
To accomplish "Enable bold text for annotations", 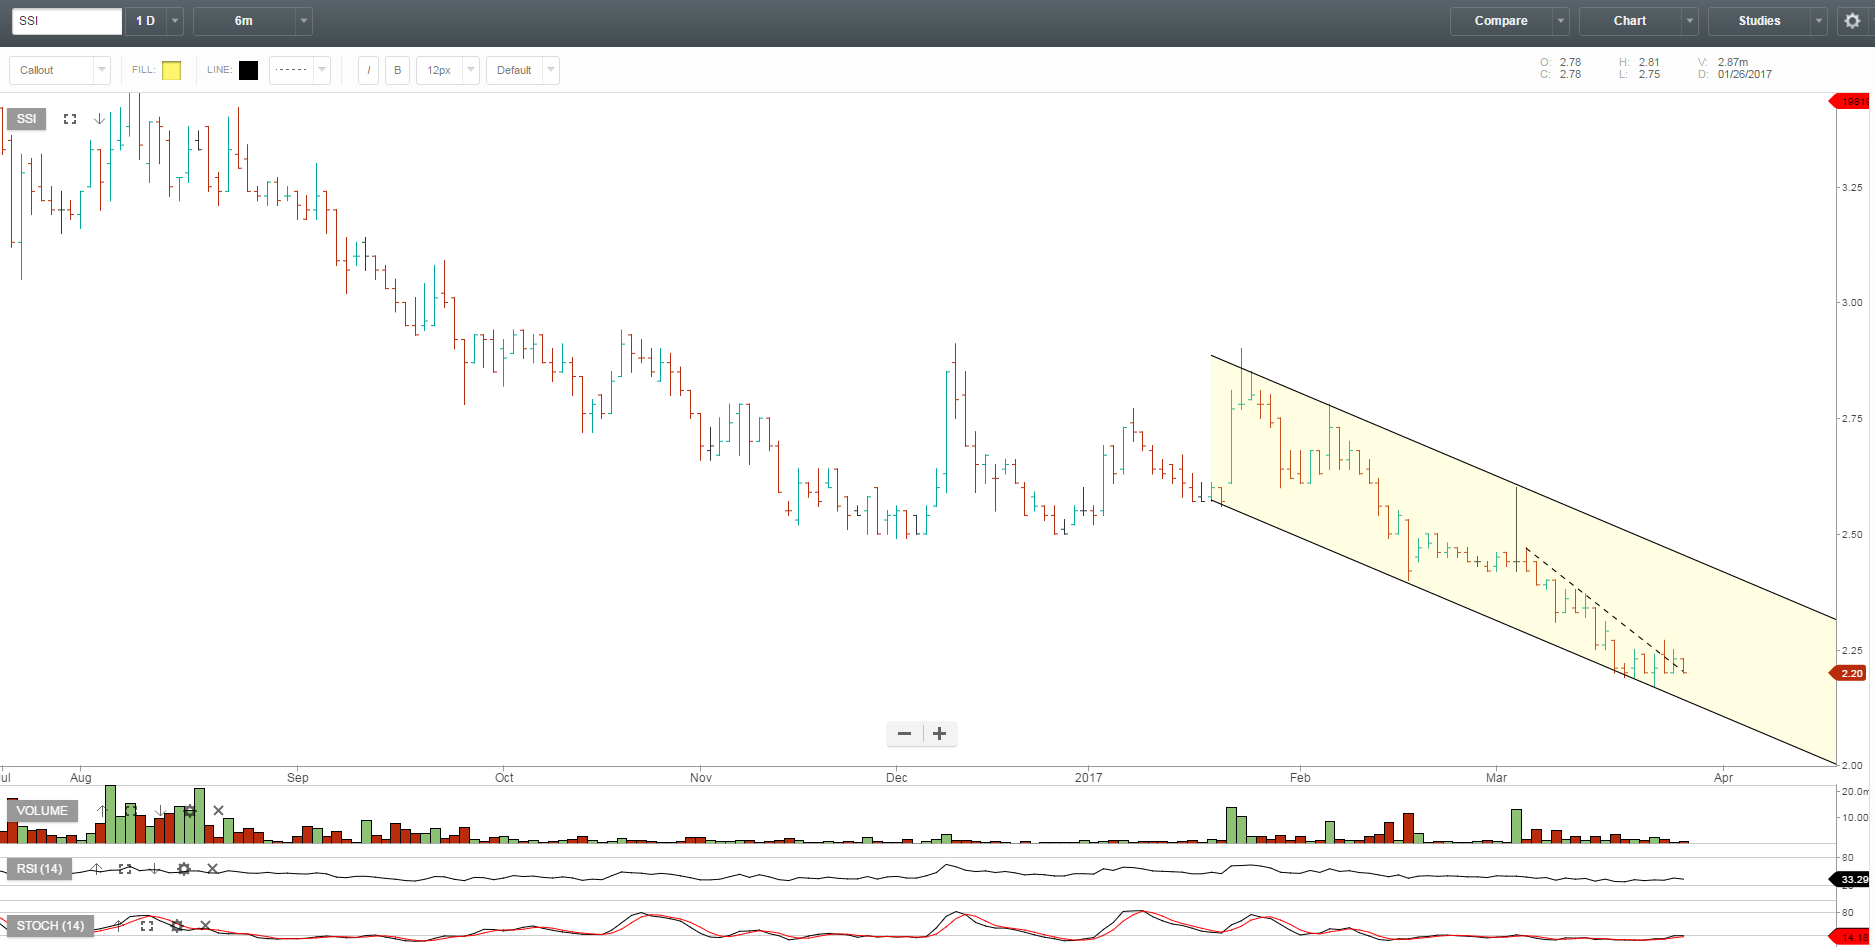I will tap(397, 69).
